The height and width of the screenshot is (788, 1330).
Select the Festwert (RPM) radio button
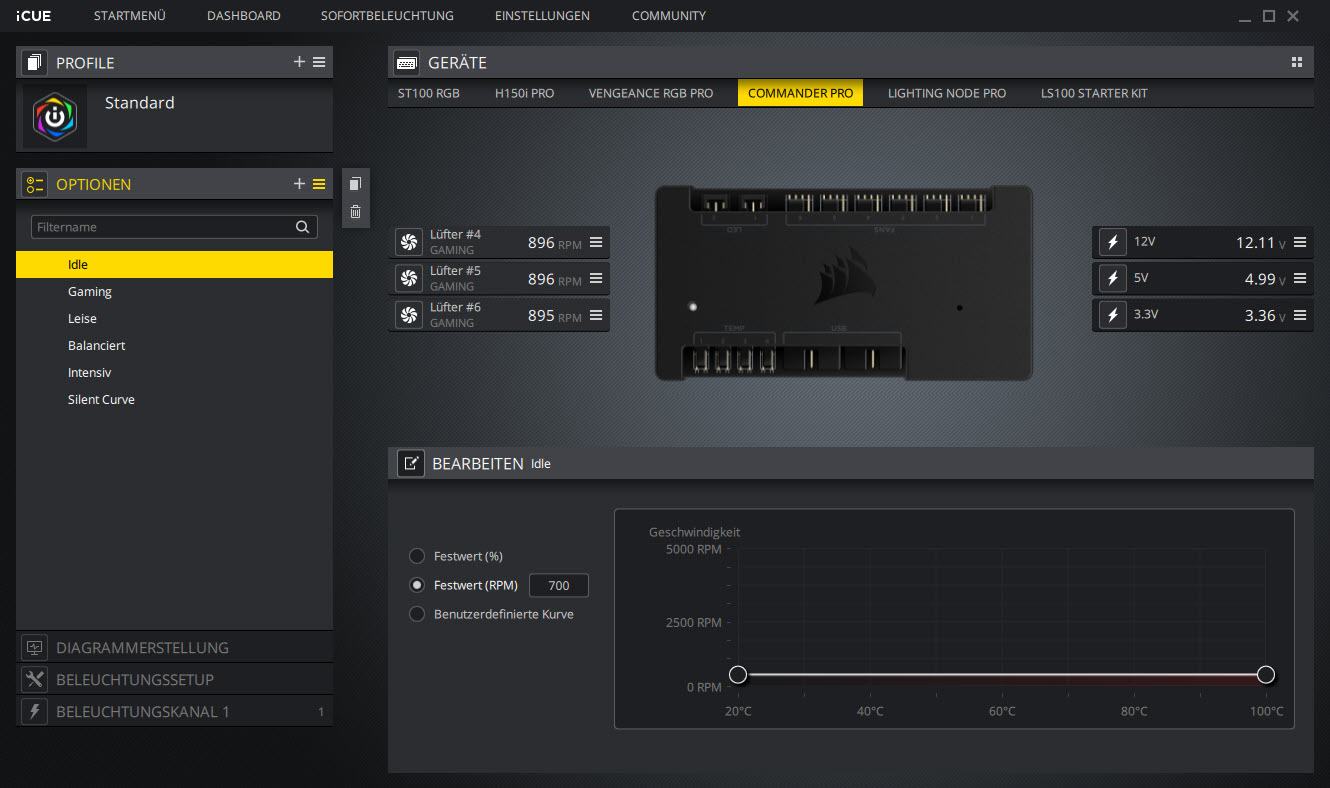(417, 585)
